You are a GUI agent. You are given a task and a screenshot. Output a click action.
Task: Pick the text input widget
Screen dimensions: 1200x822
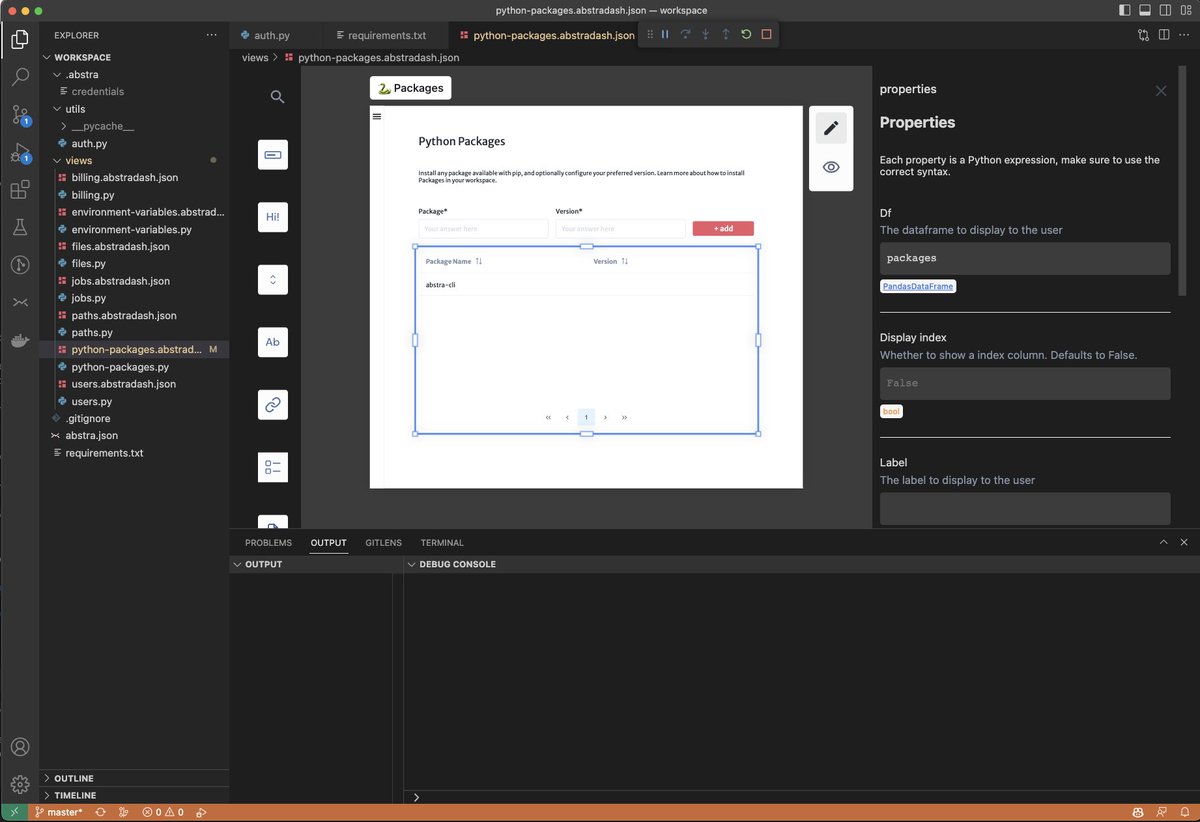coord(273,155)
